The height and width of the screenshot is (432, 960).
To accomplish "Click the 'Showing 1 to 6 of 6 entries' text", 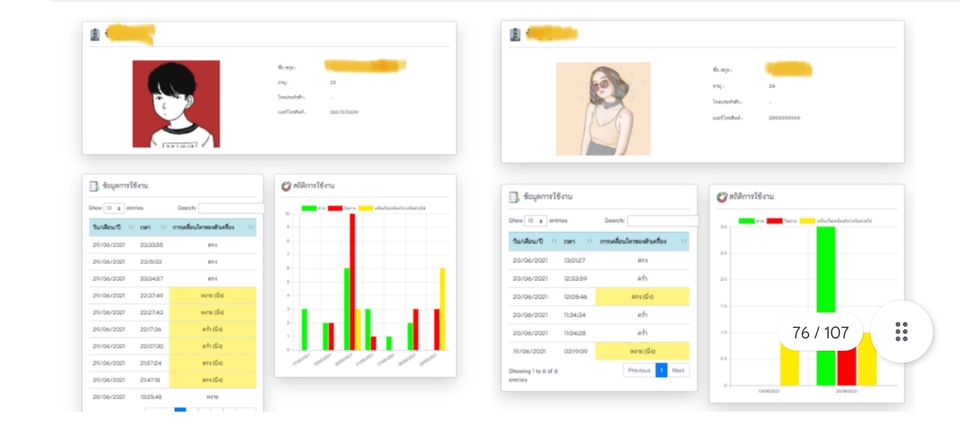I will 533,375.
